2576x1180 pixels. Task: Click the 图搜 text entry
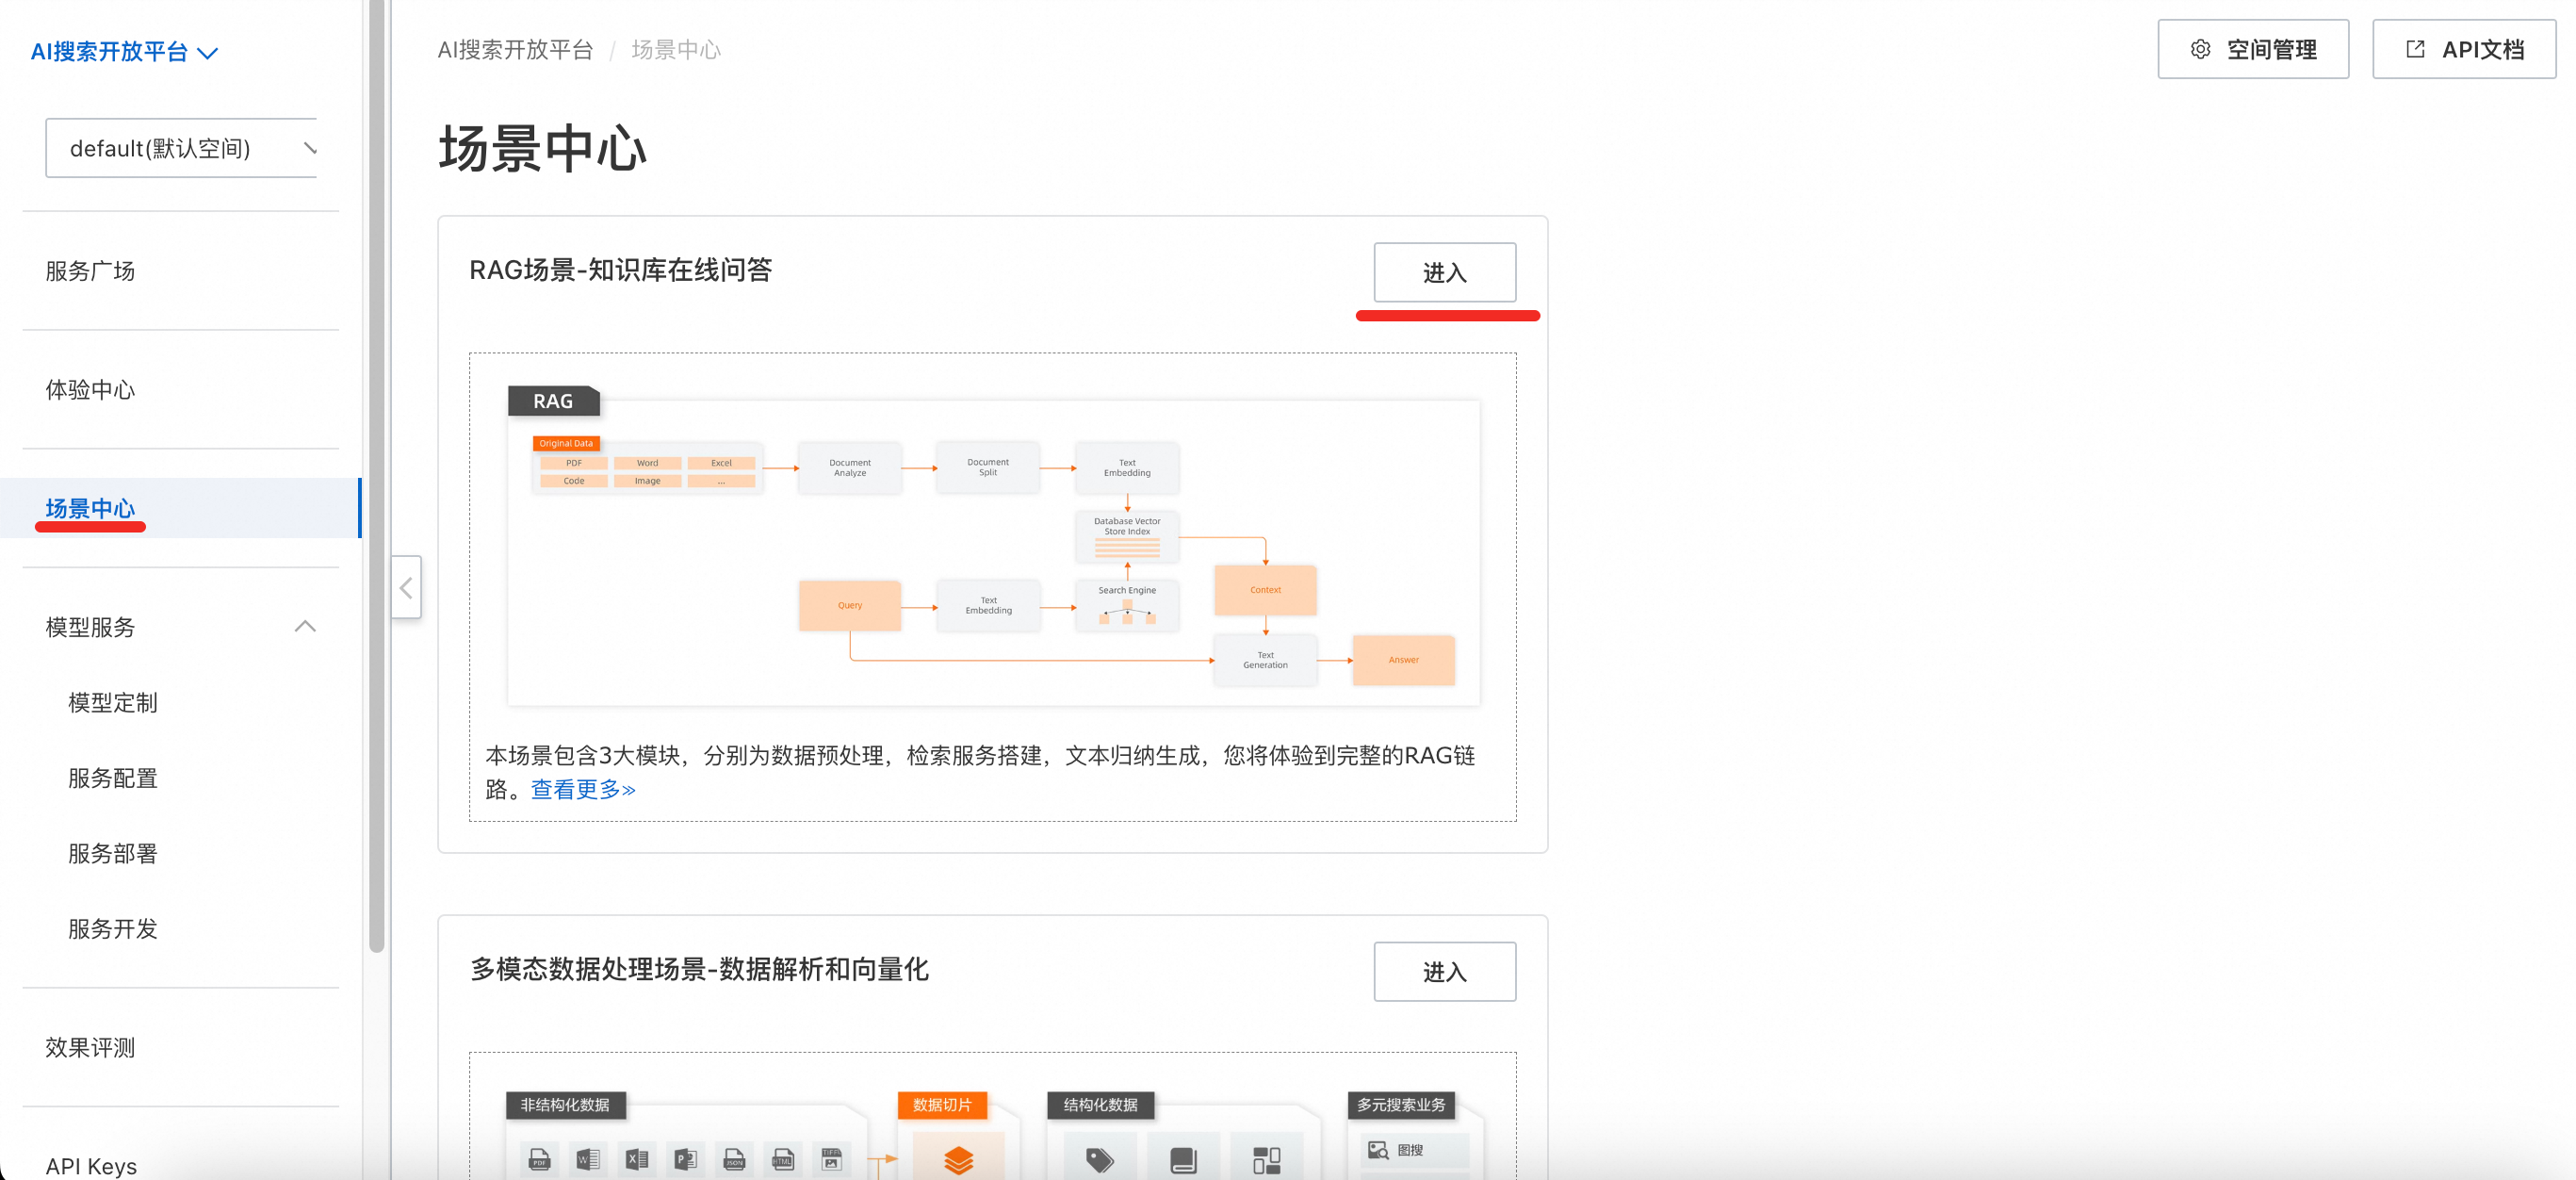(1410, 1150)
